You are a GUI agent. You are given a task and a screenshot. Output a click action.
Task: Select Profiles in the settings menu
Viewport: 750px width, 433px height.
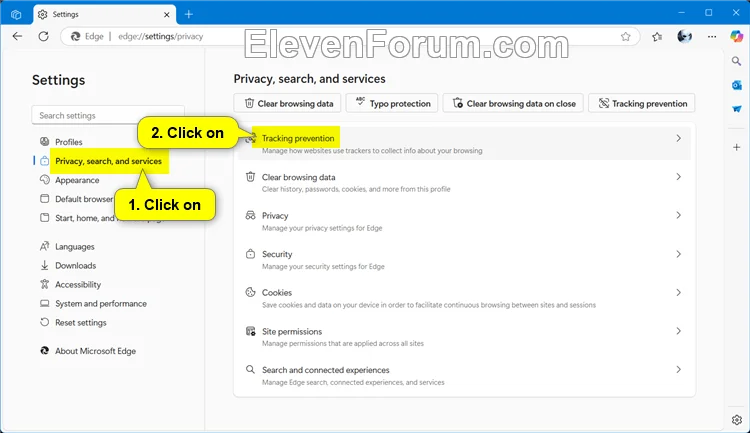(x=68, y=142)
